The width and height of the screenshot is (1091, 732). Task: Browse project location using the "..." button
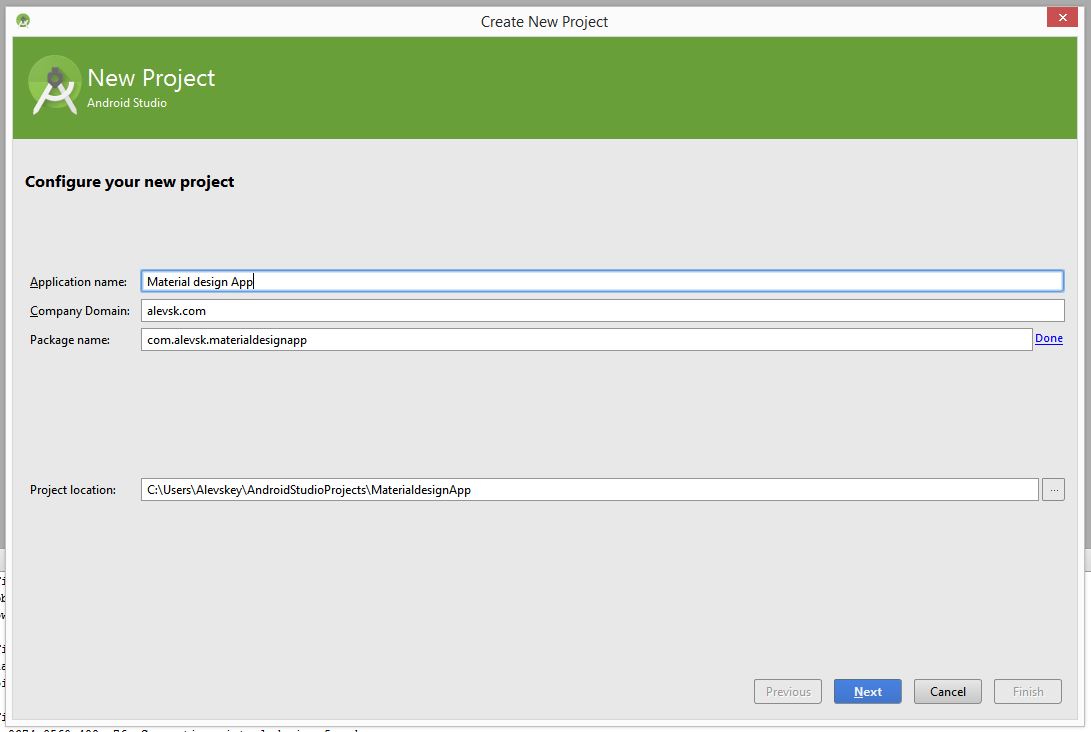[1053, 489]
